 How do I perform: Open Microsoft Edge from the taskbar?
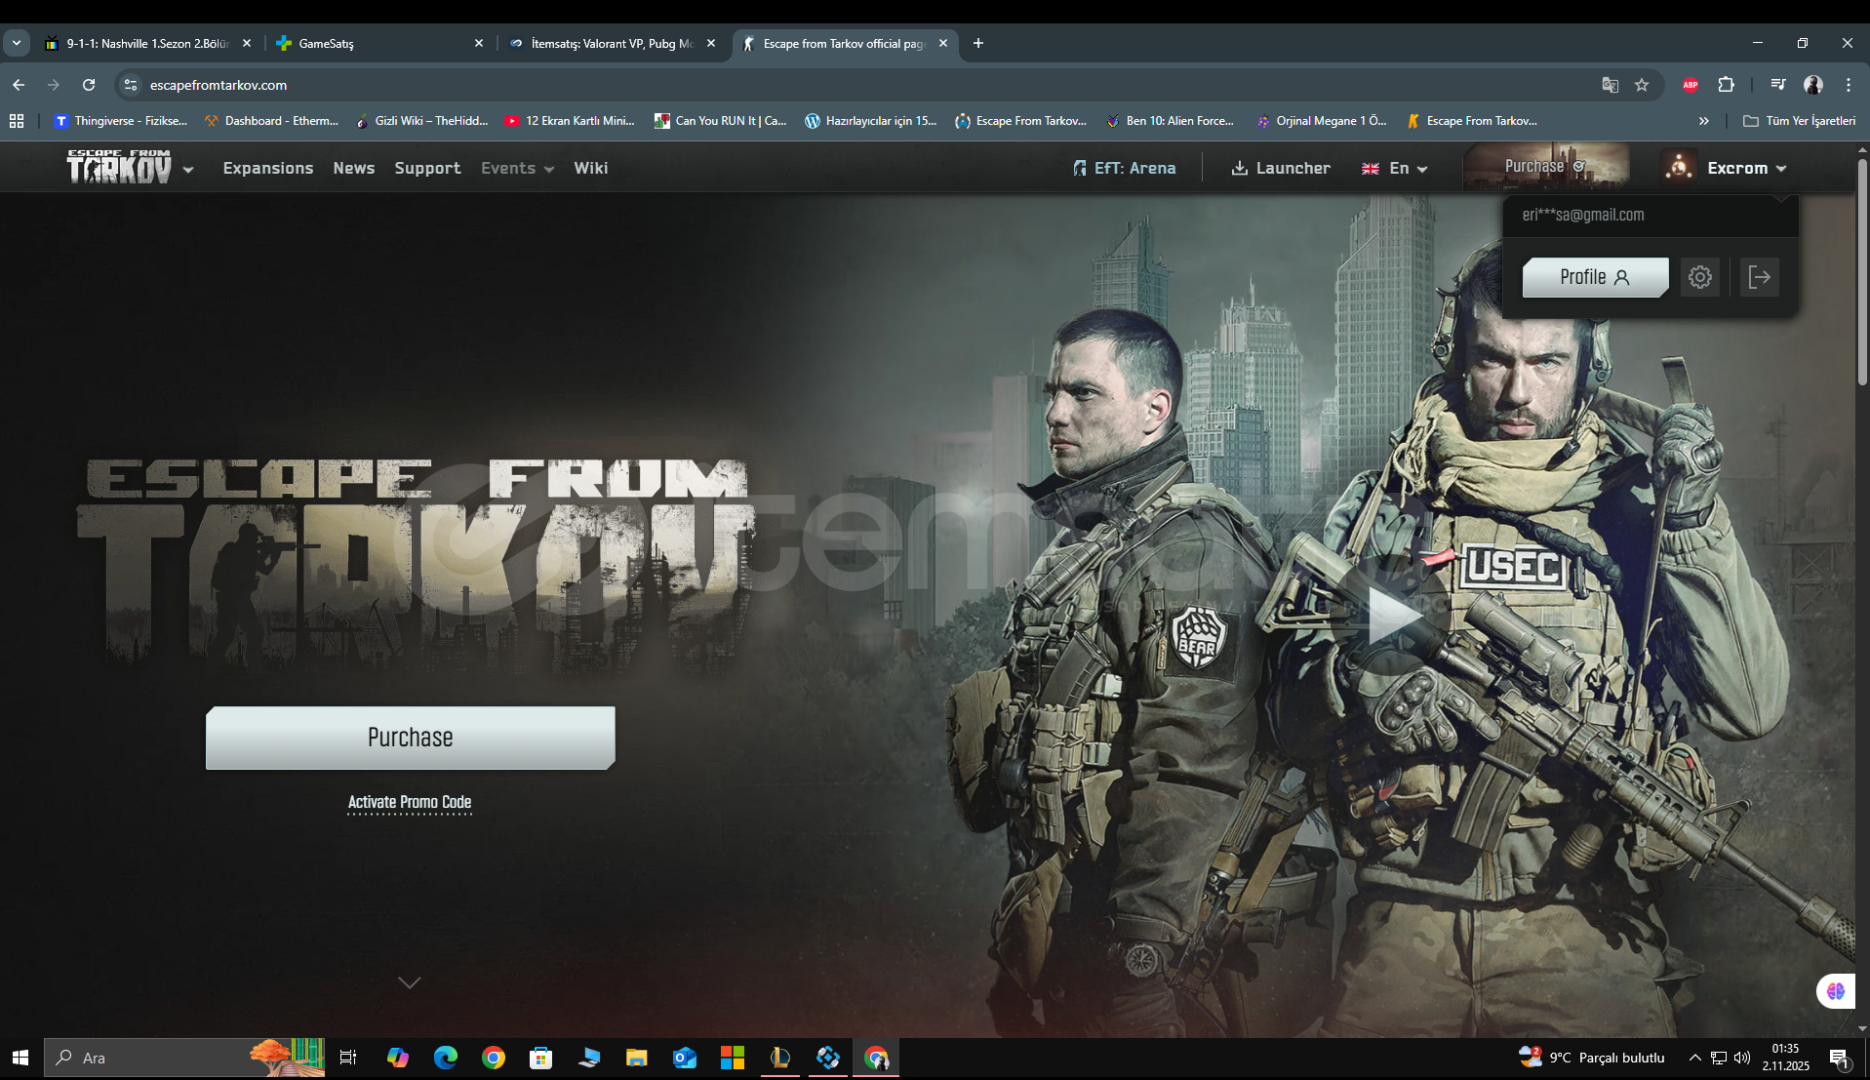coord(445,1058)
